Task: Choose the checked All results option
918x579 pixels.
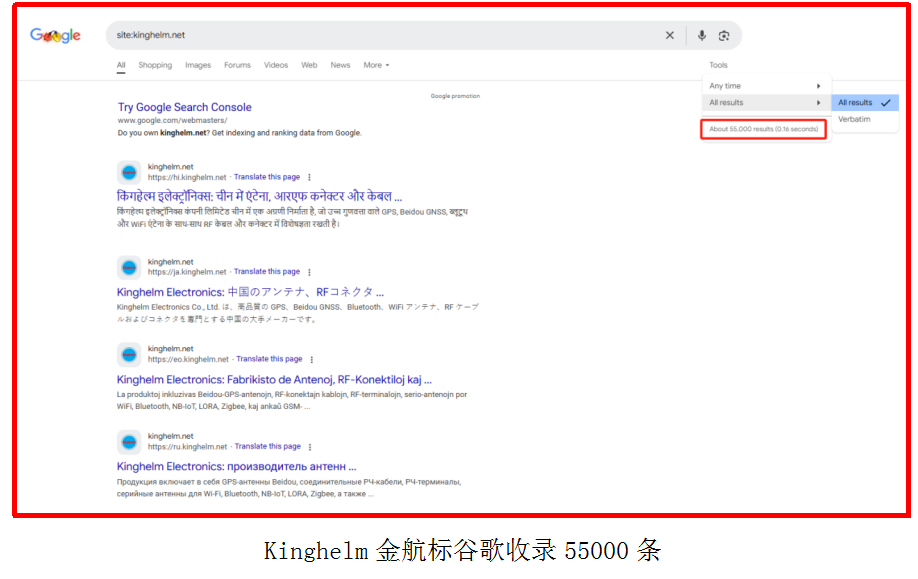Action: click(865, 102)
